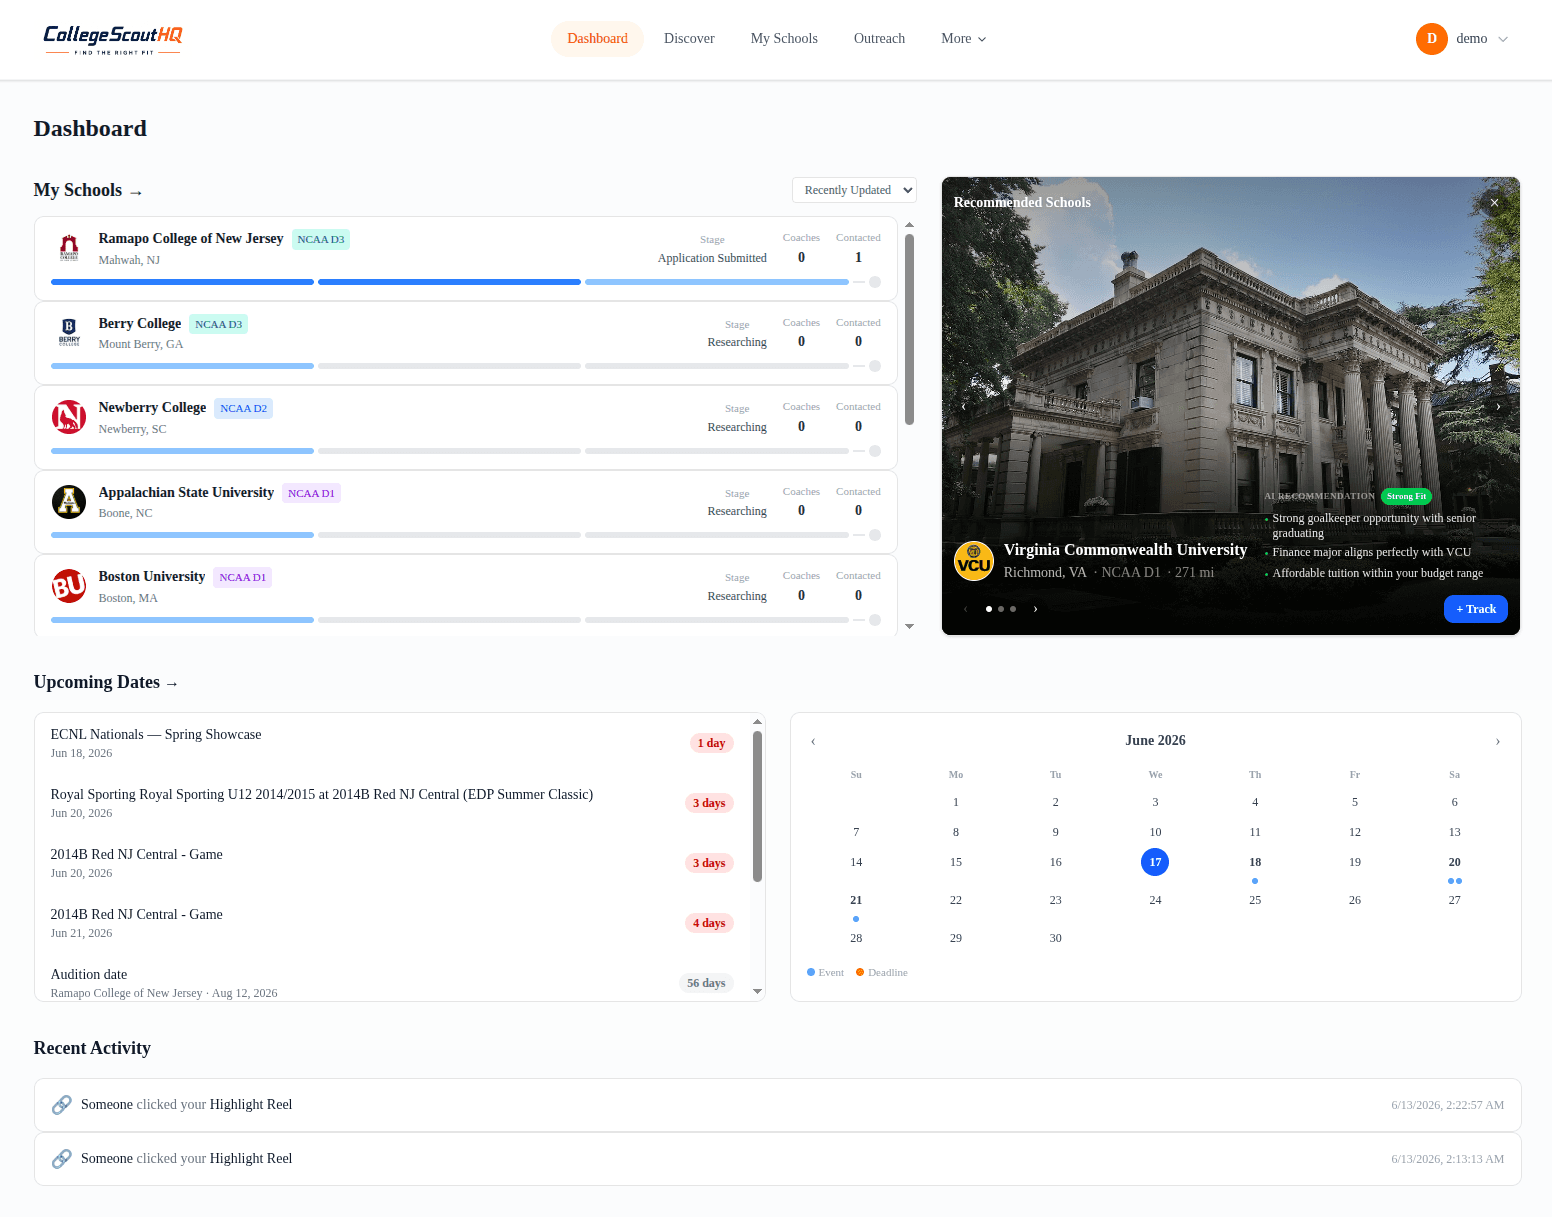1552x1217 pixels.
Task: Go to My Schools tab
Action: 784,39
